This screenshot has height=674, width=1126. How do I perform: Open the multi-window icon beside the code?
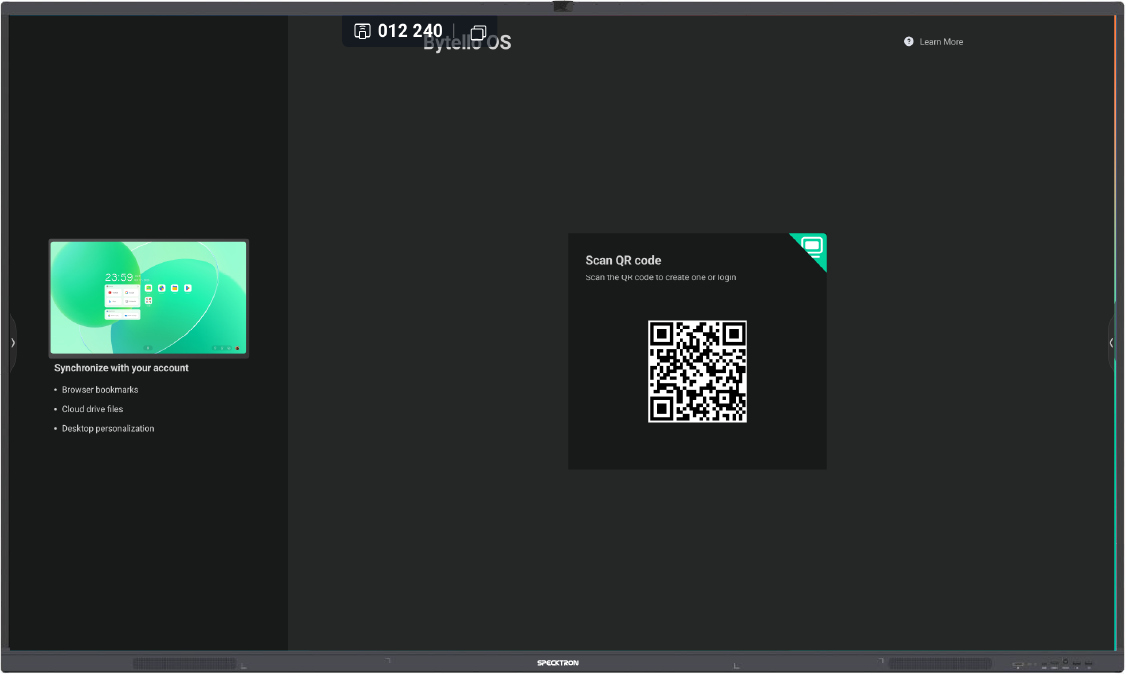pos(478,32)
